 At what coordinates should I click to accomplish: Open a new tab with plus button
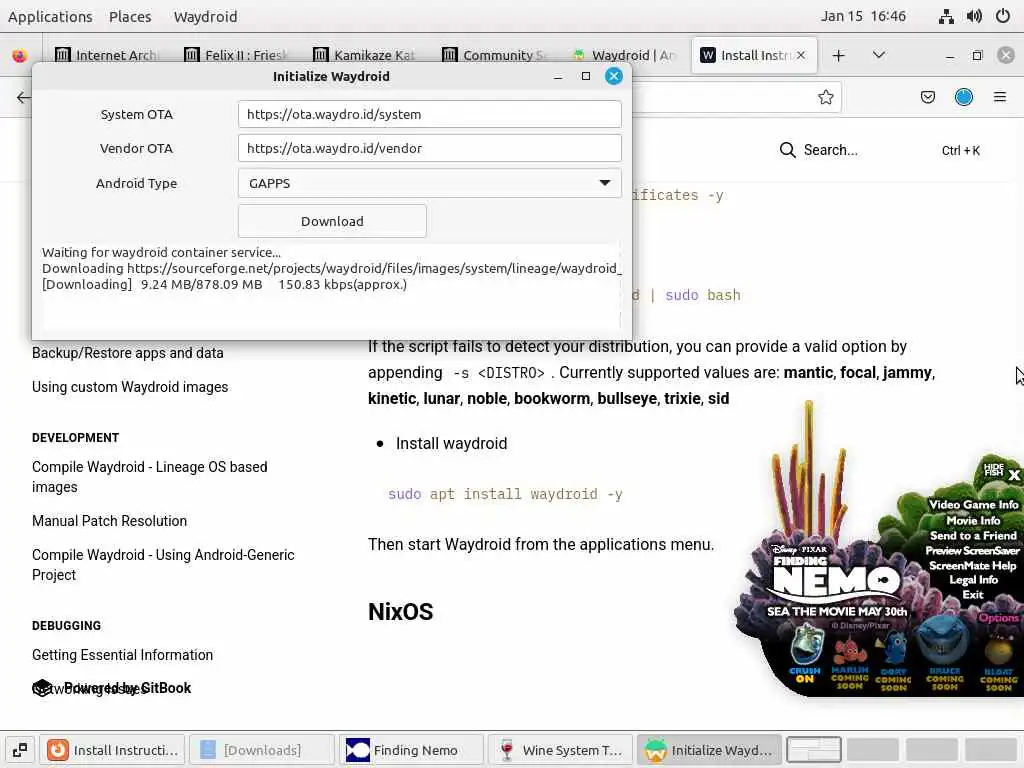click(x=839, y=56)
